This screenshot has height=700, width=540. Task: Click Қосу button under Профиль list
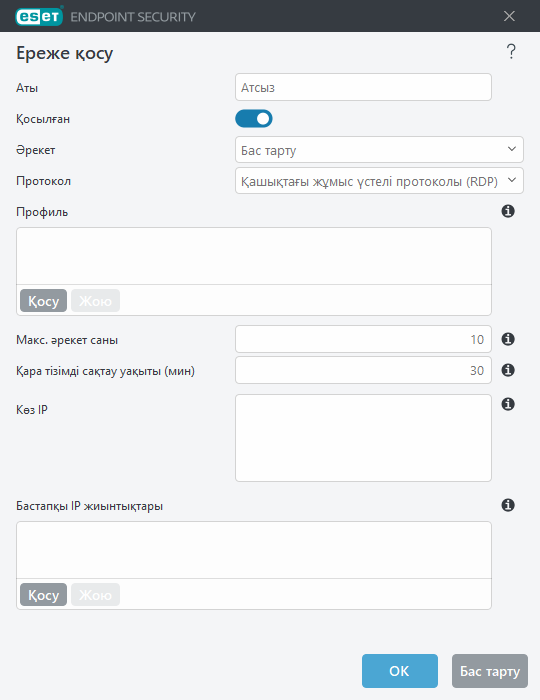click(x=43, y=300)
